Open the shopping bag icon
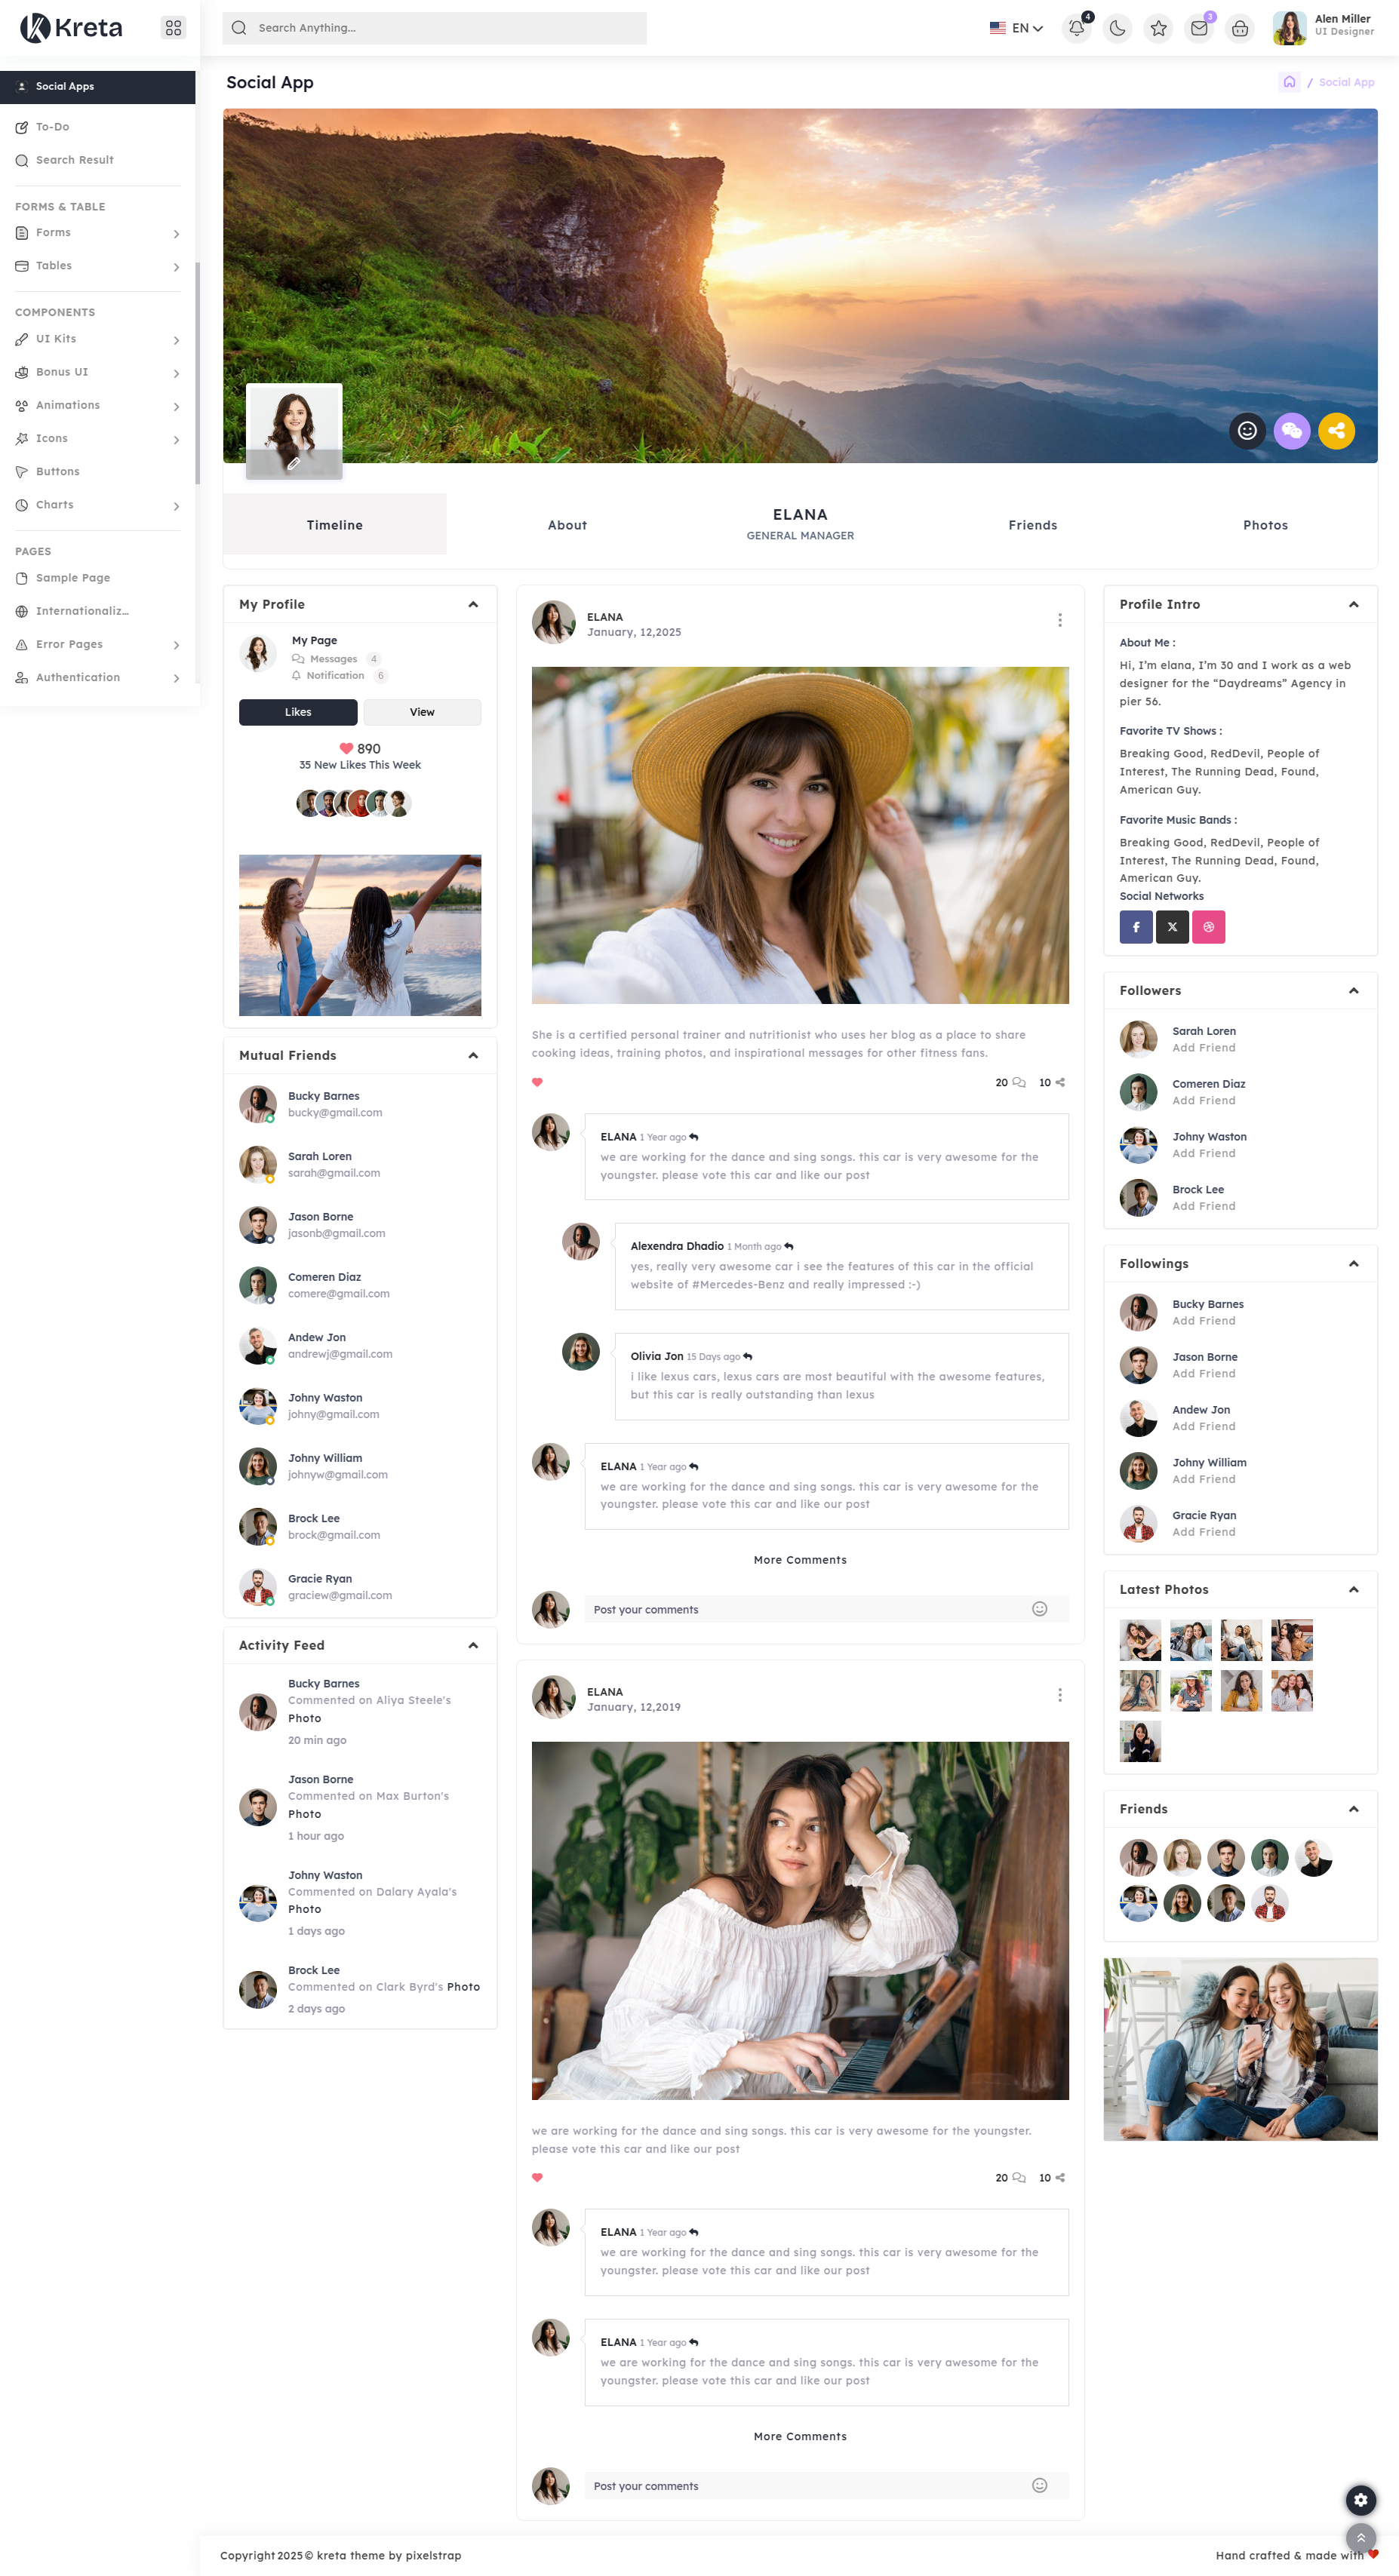1399x2576 pixels. point(1239,28)
